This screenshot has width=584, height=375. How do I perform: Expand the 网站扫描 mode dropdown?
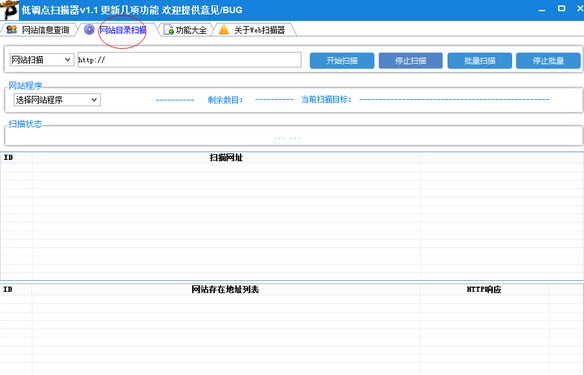coord(42,60)
